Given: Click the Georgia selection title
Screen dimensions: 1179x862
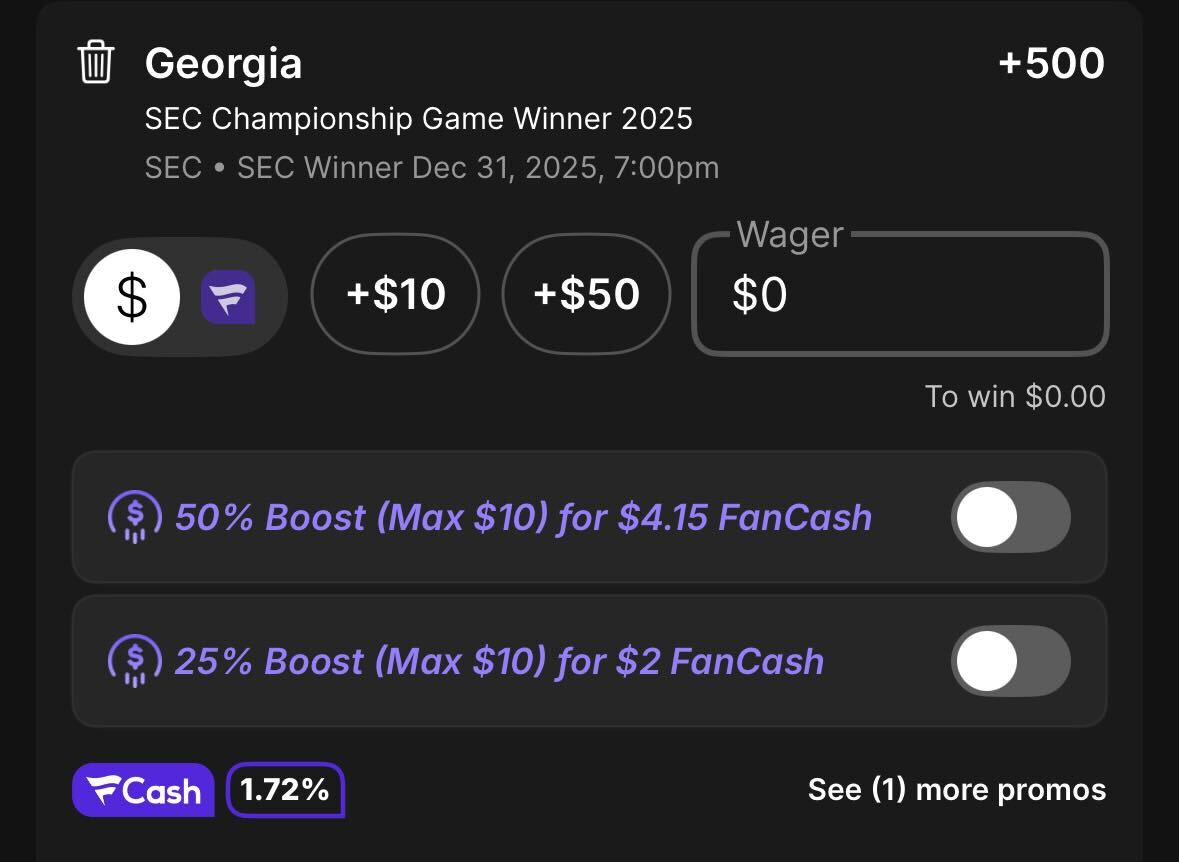Looking at the screenshot, I should click(223, 64).
